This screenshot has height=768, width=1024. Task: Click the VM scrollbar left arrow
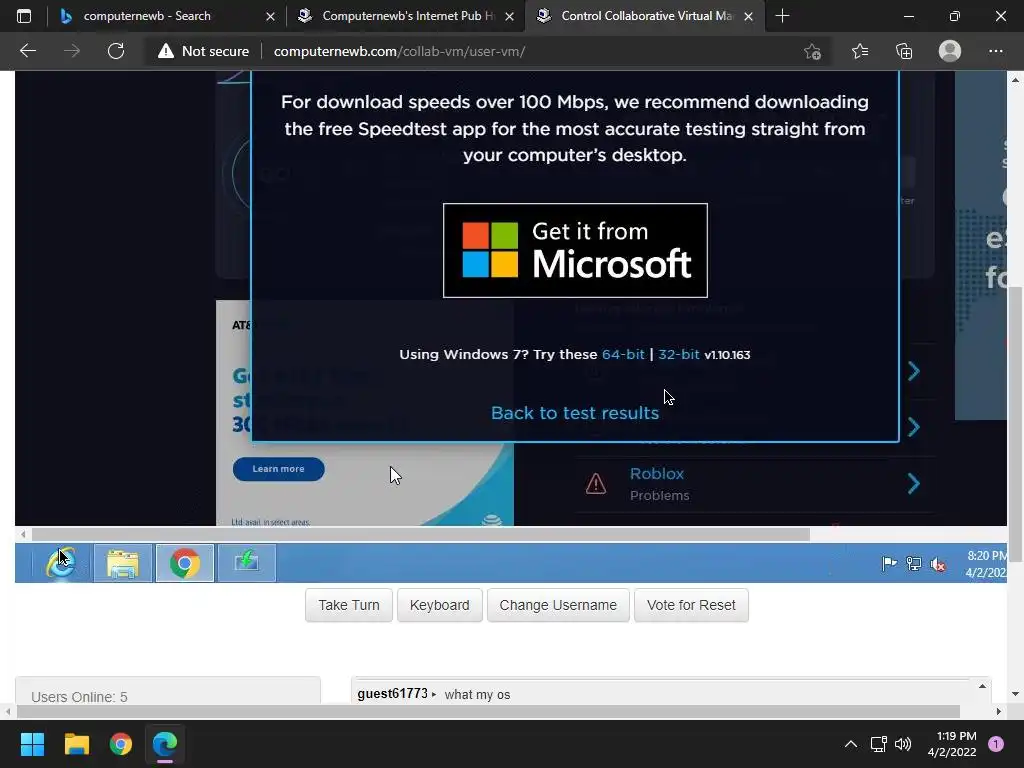coord(23,534)
